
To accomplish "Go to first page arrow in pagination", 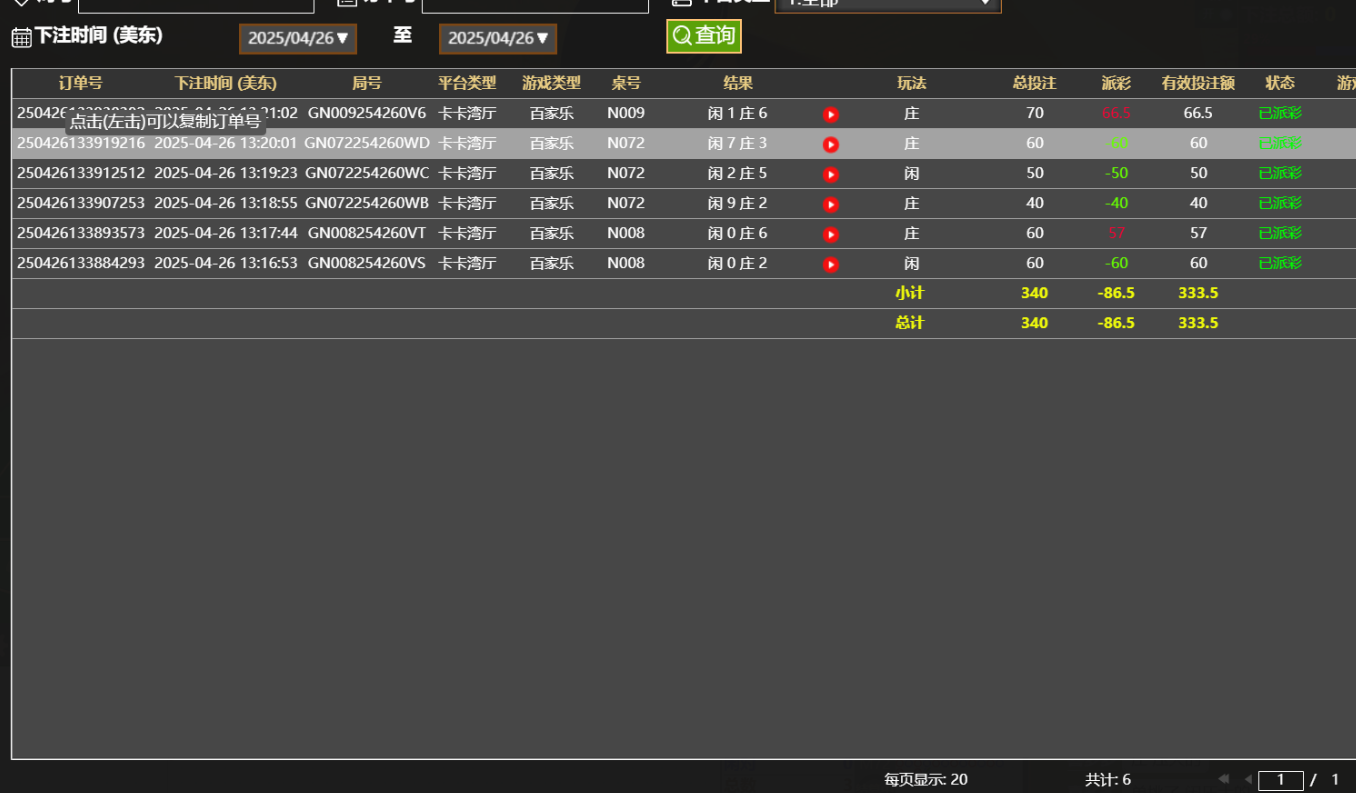I will pos(1224,779).
